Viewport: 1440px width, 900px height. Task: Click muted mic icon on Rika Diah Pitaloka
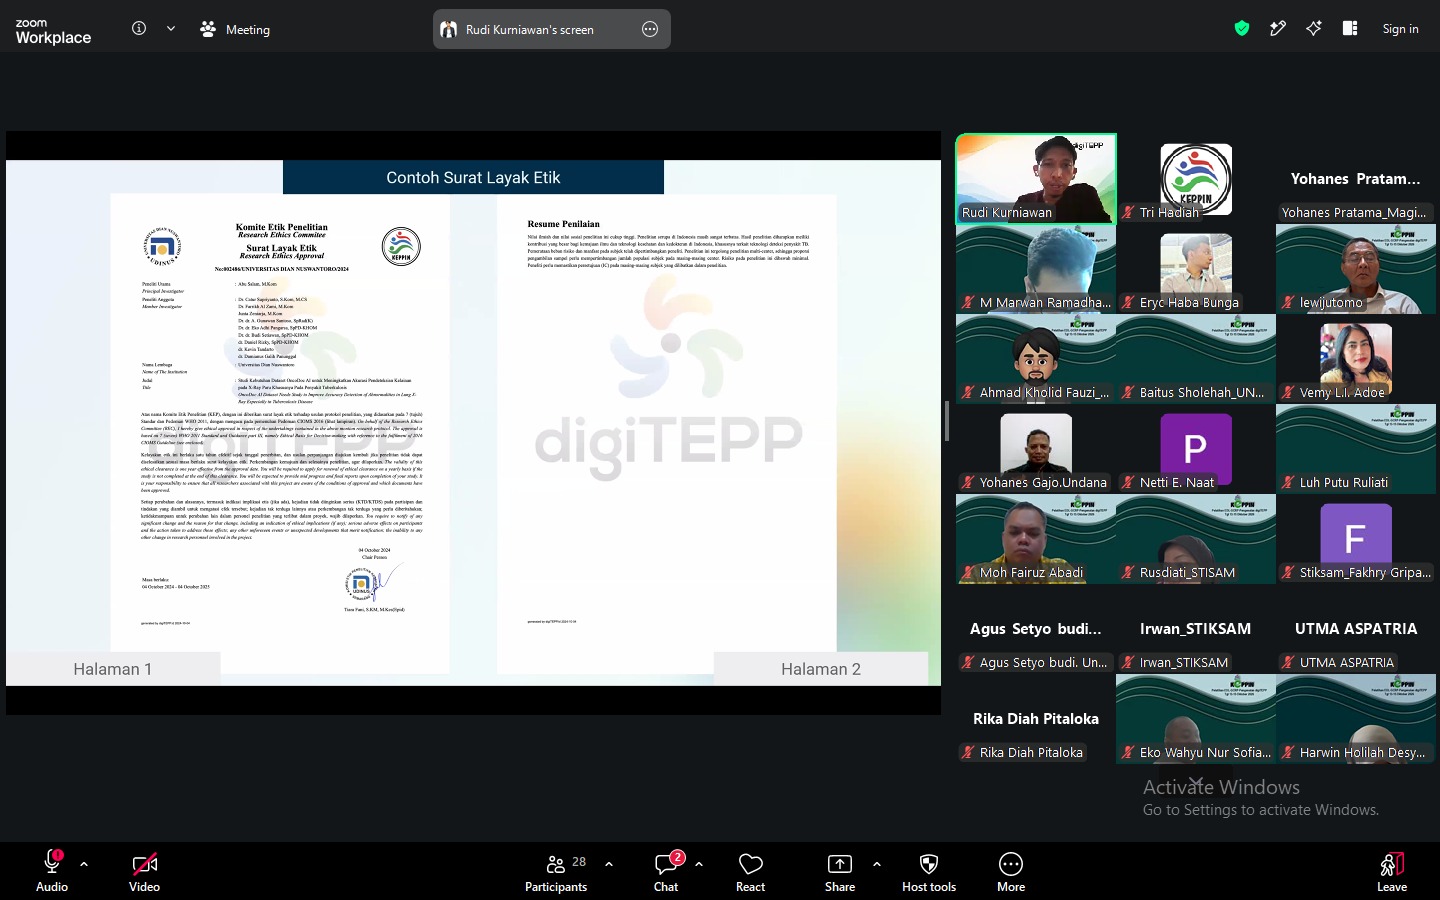(x=968, y=752)
